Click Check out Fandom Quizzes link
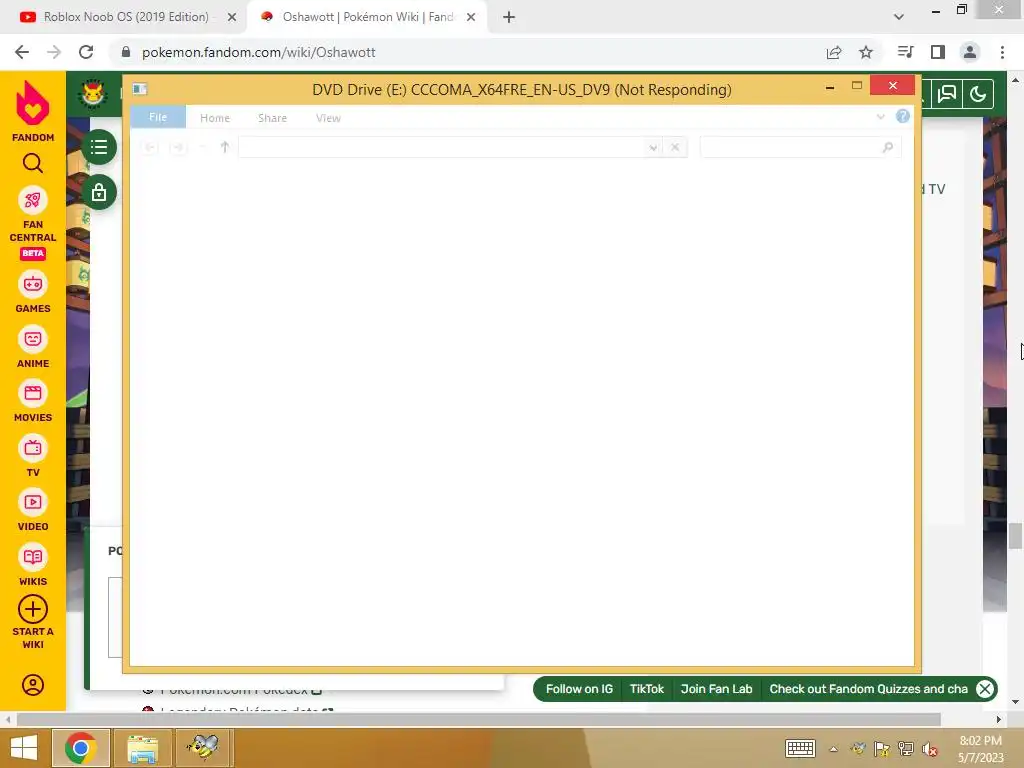 click(869, 689)
